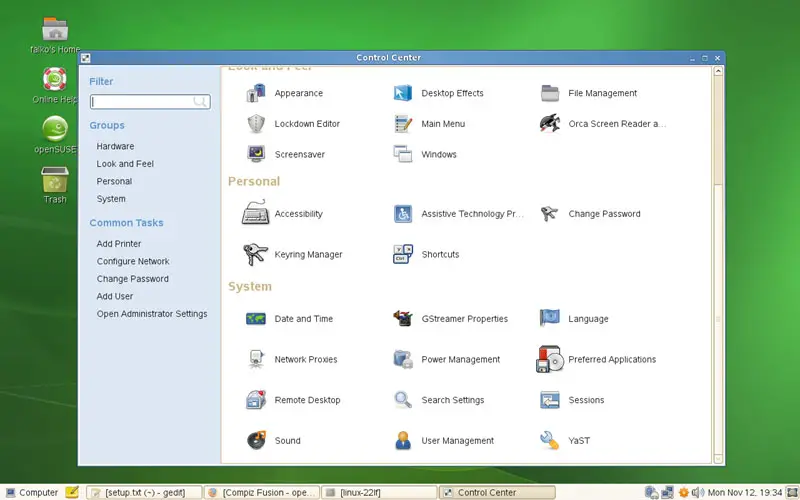Screen dimensions: 800x500
Task: Click the clock showing Mon Nov 12
Action: [745, 492]
